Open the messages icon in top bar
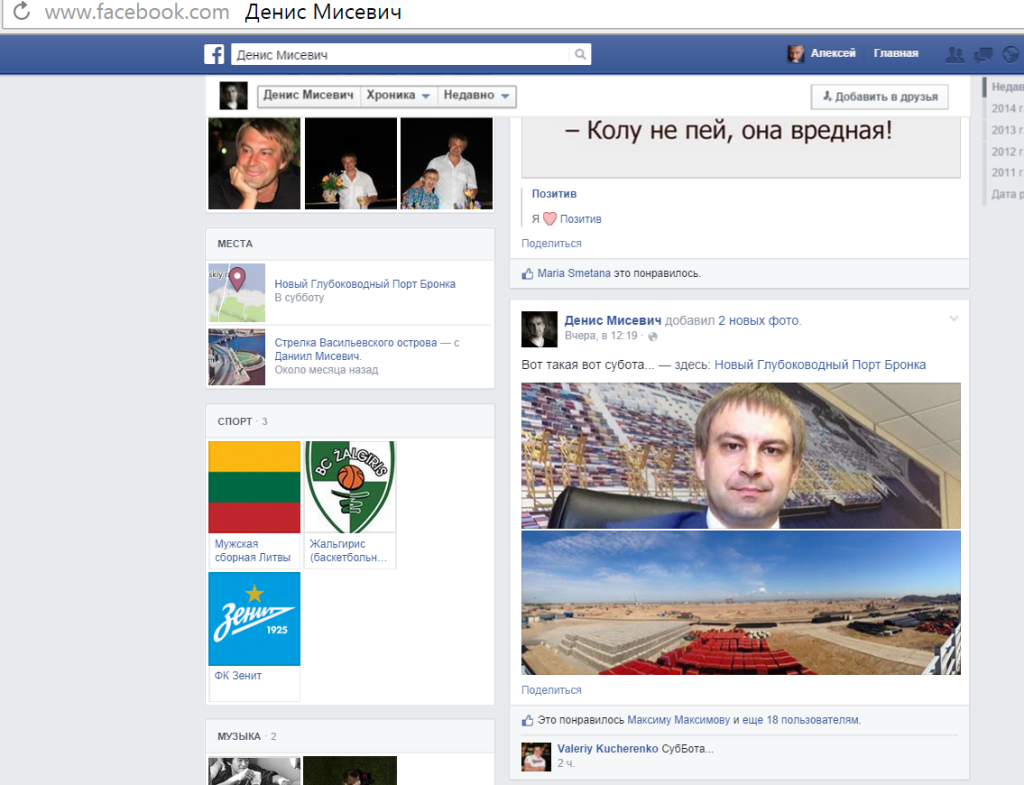 (983, 55)
